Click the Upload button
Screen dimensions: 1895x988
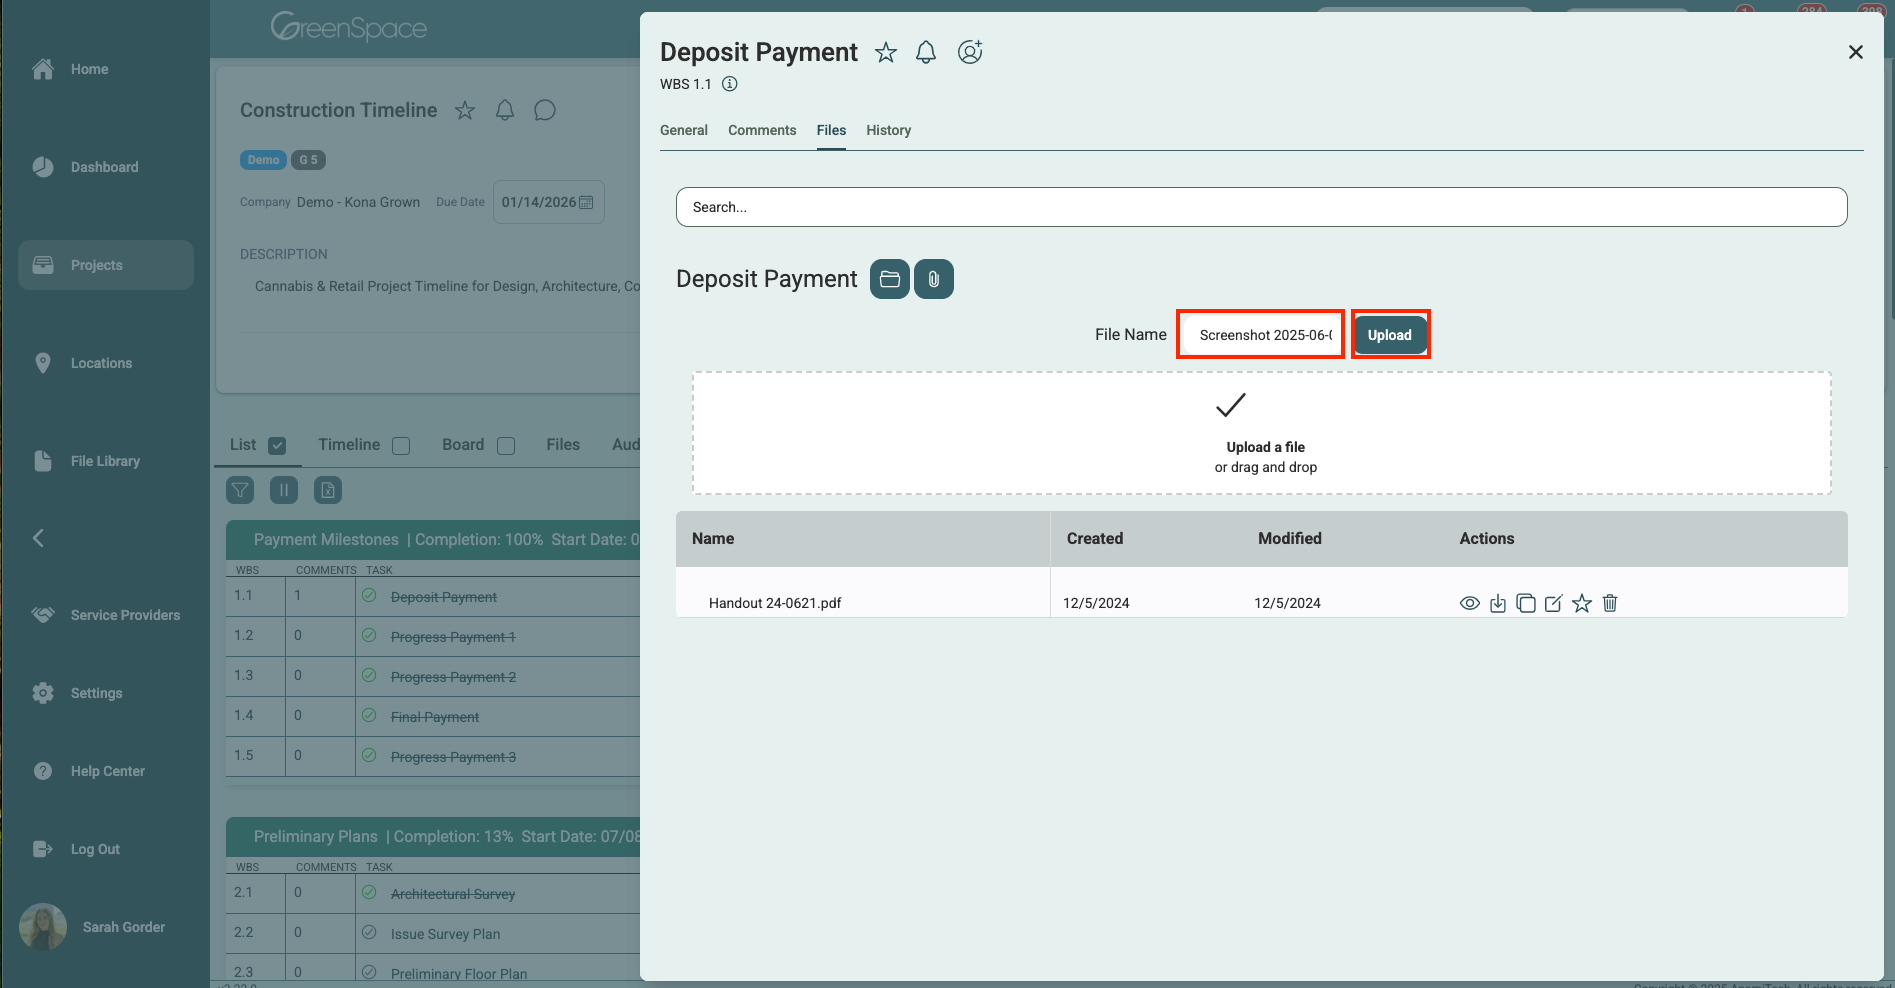1390,335
